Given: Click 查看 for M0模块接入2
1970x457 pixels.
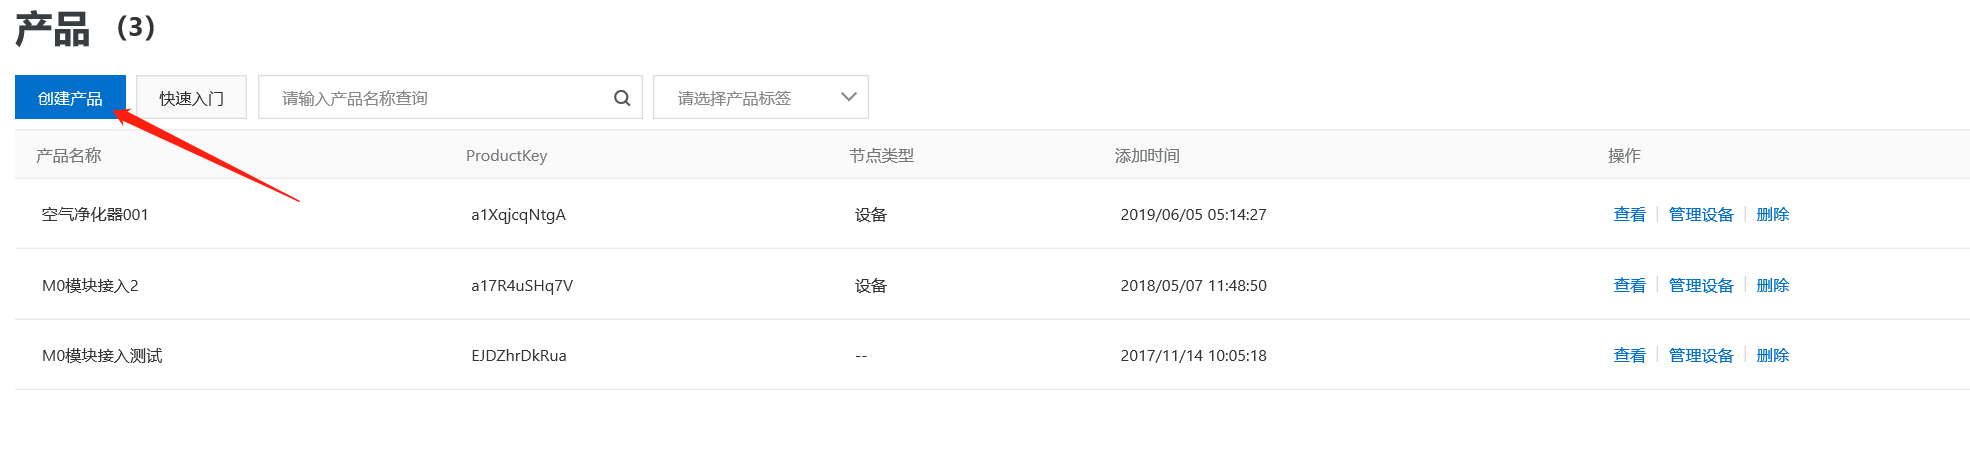Looking at the screenshot, I should [1629, 285].
